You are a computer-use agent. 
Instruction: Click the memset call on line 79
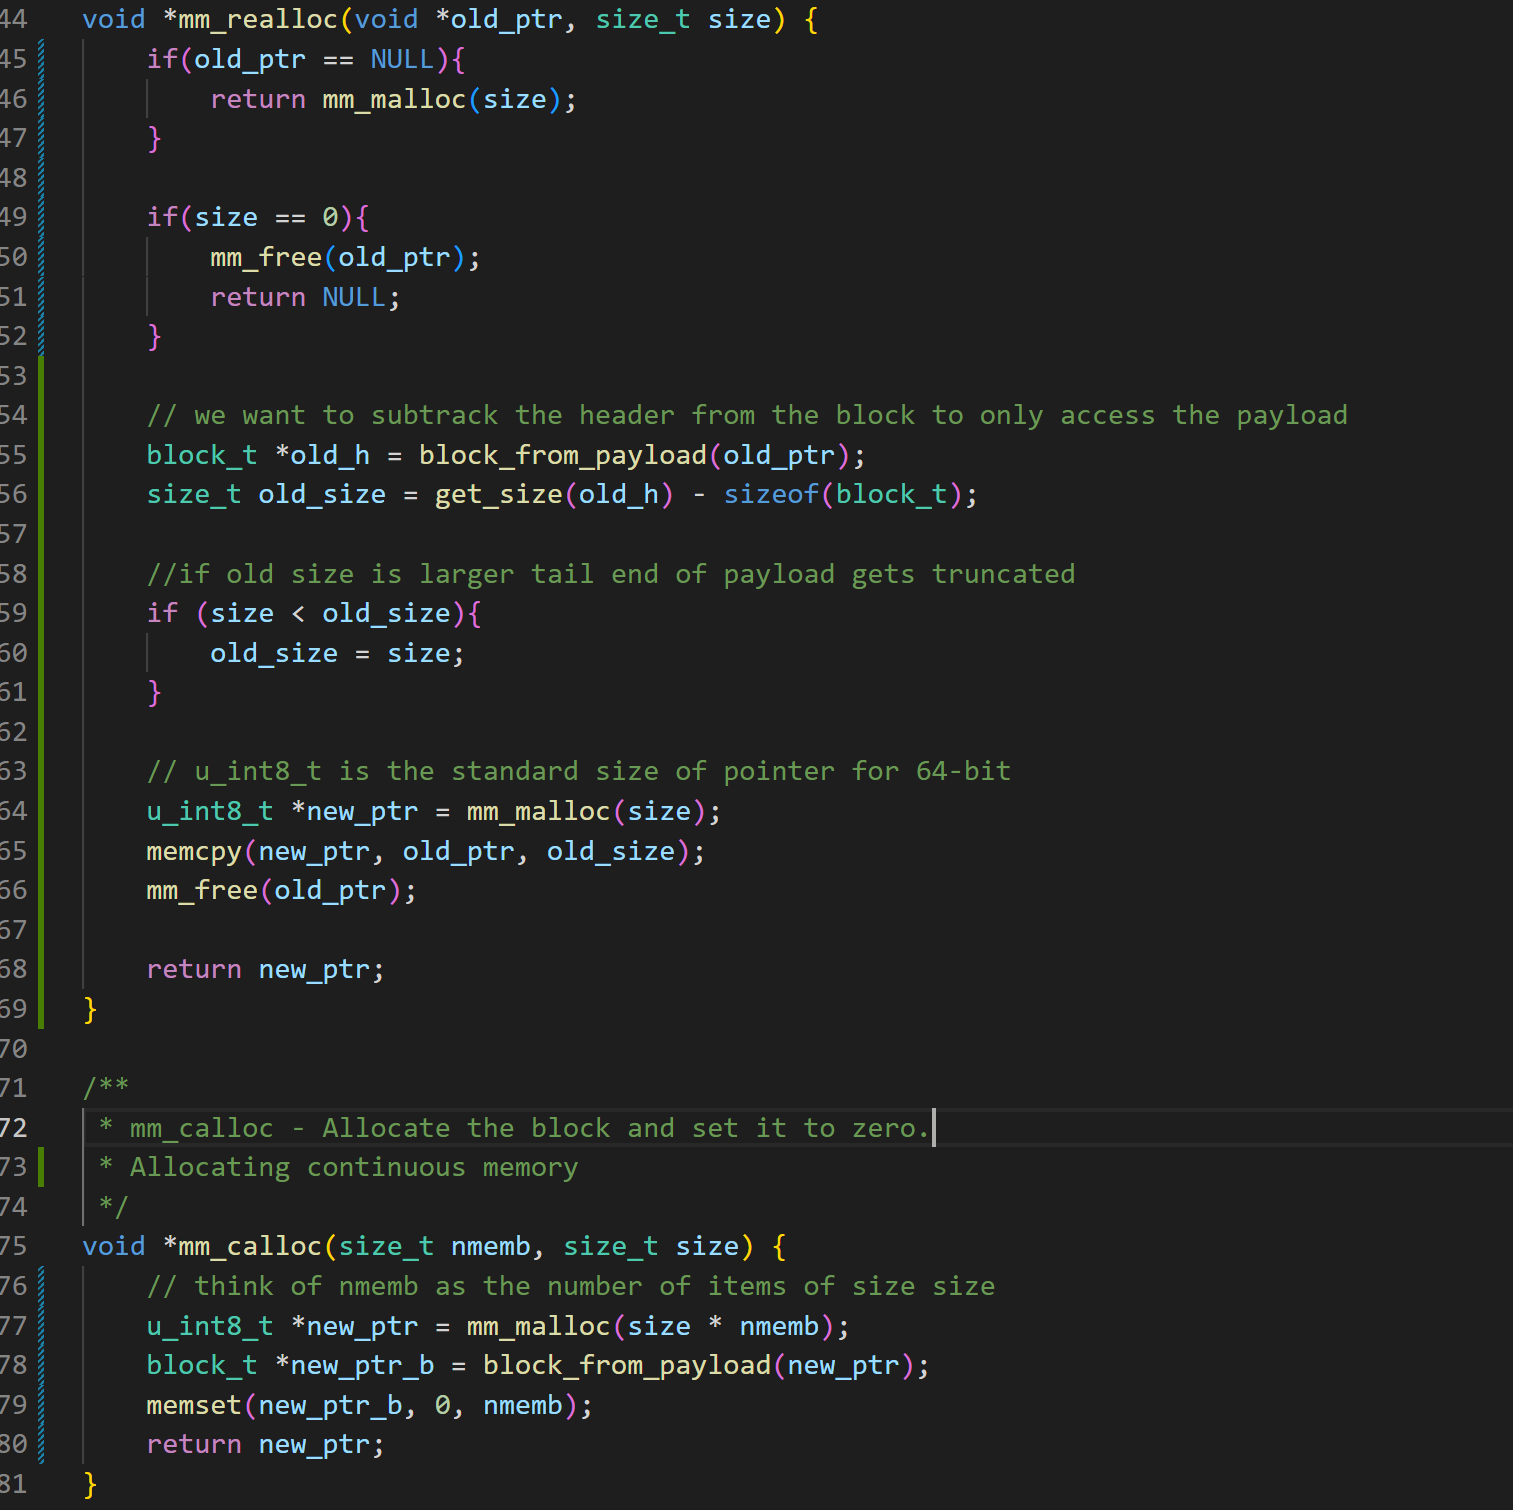click(194, 1405)
